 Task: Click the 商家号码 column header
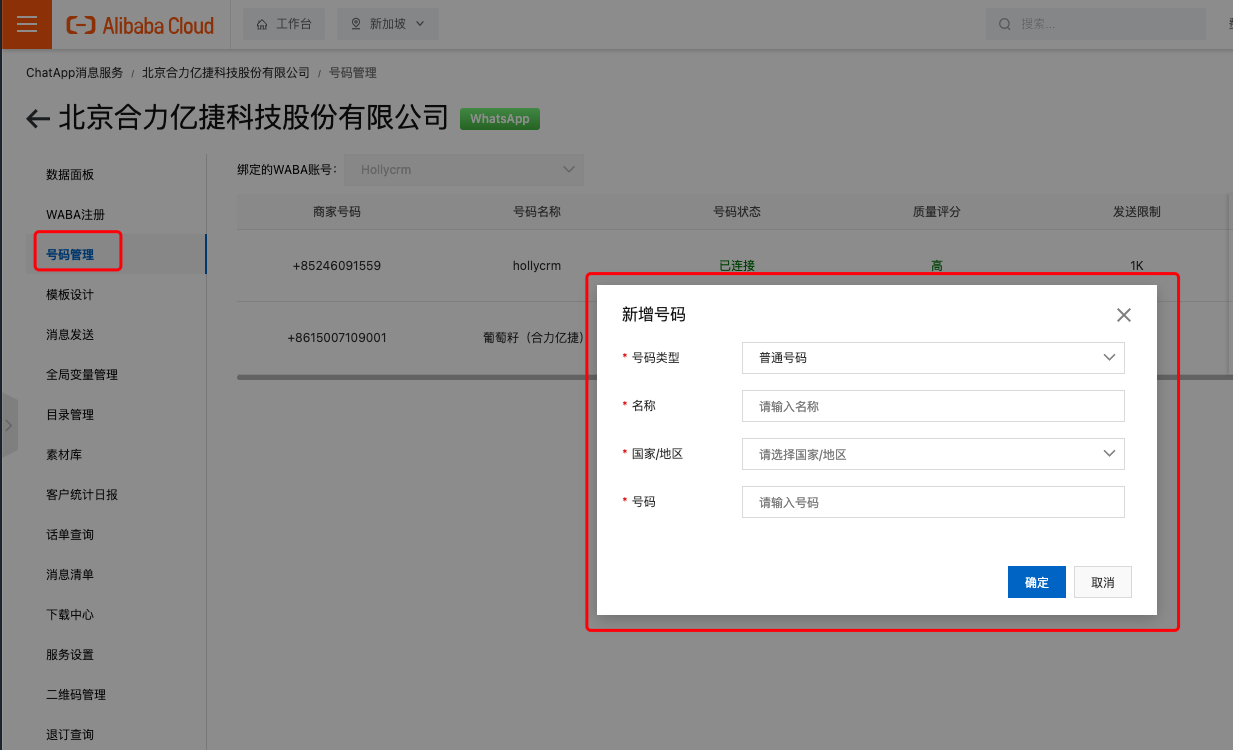click(337, 212)
